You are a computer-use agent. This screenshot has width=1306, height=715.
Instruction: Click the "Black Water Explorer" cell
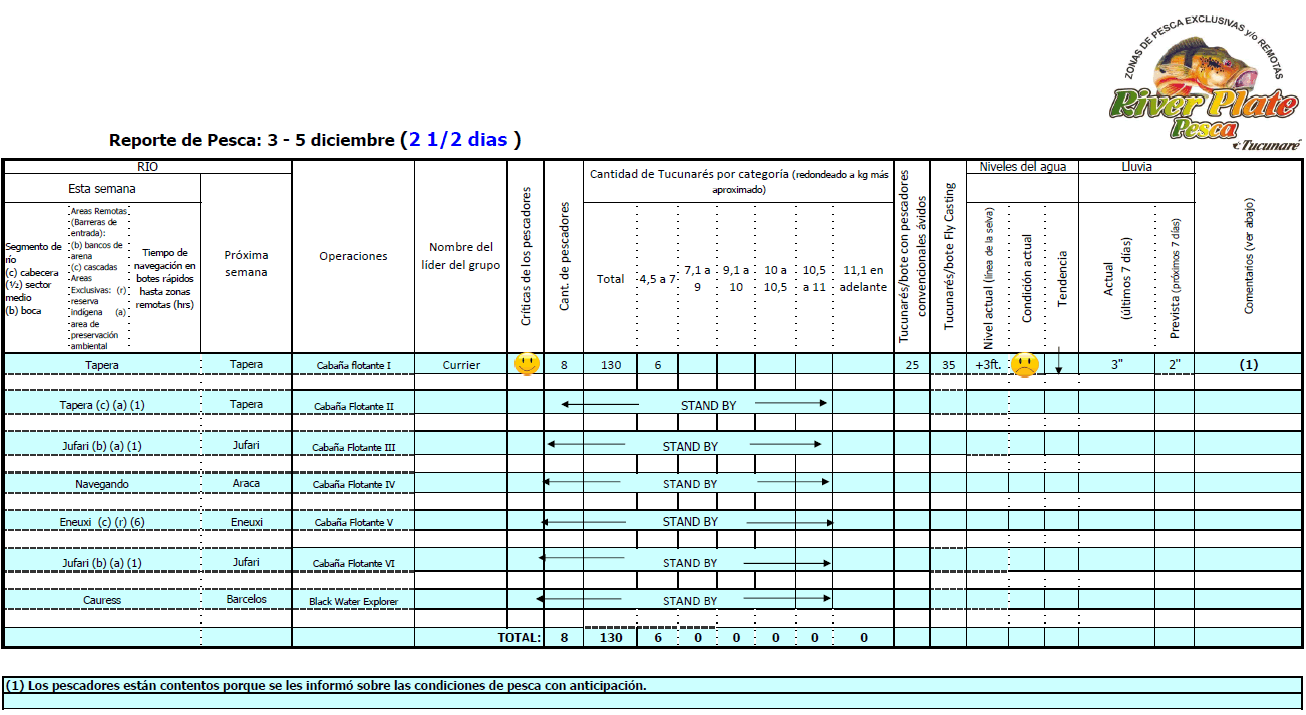(353, 602)
